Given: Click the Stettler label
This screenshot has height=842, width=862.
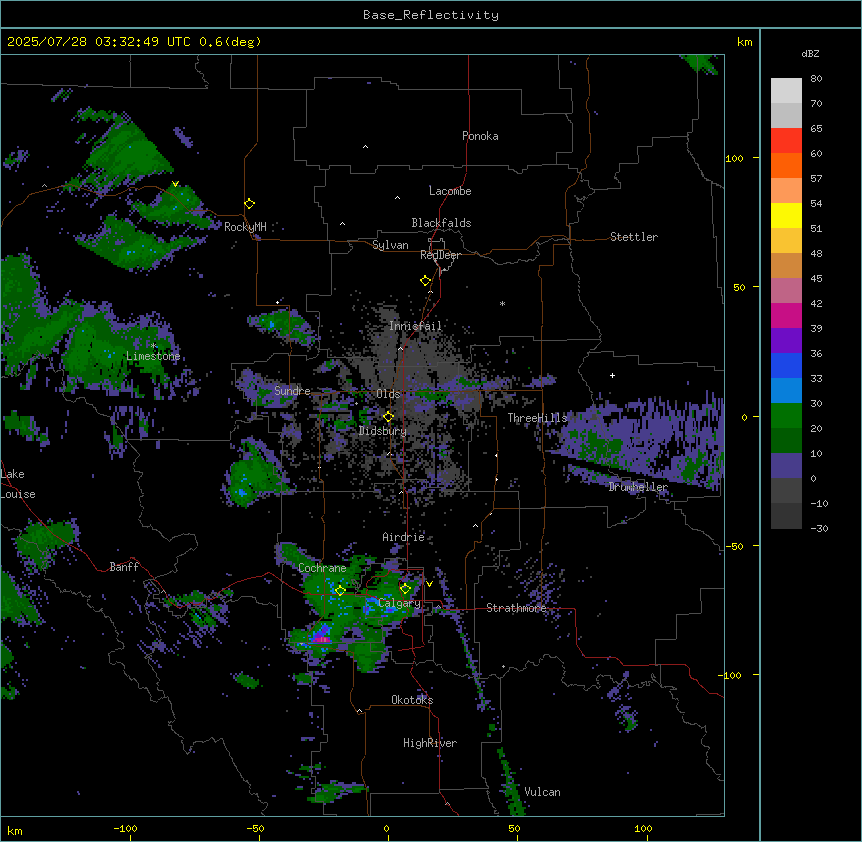Looking at the screenshot, I should pyautogui.click(x=634, y=237).
